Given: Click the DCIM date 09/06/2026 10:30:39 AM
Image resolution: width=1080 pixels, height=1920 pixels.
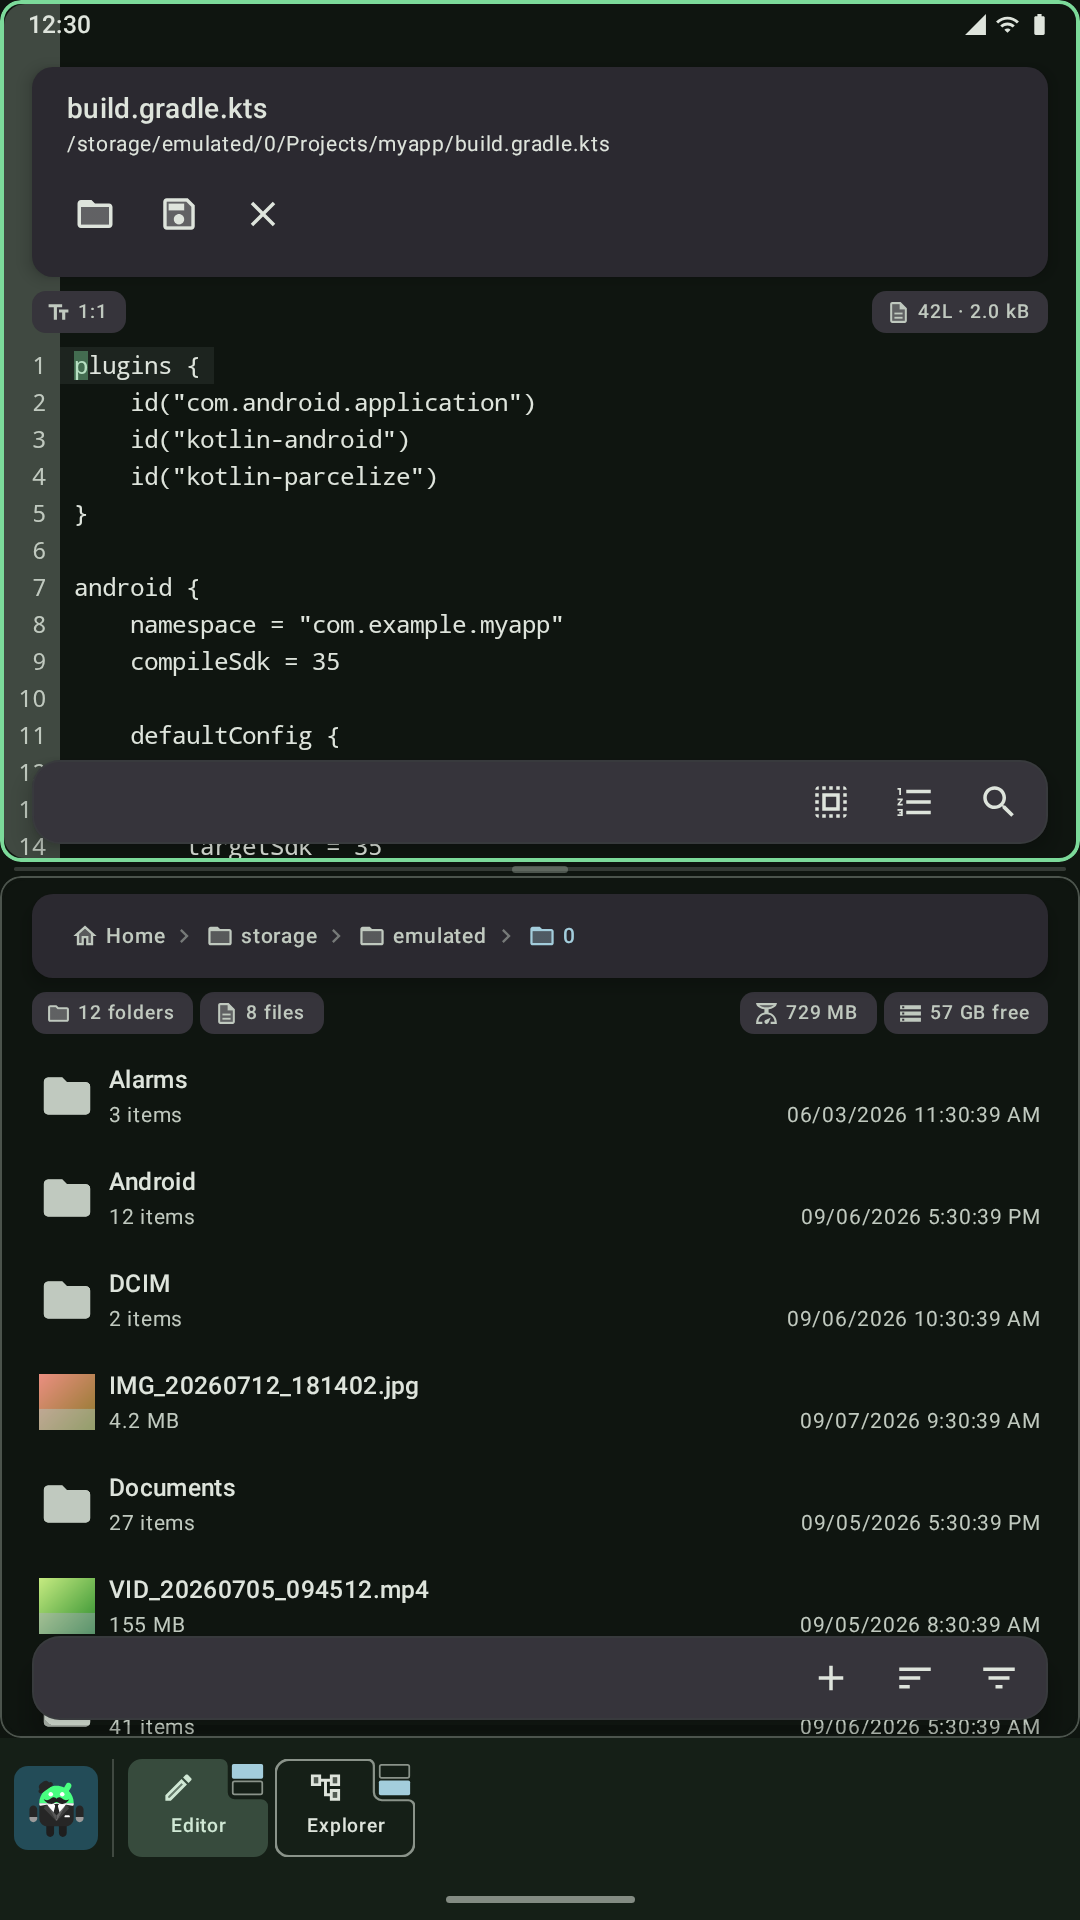Looking at the screenshot, I should (913, 1319).
